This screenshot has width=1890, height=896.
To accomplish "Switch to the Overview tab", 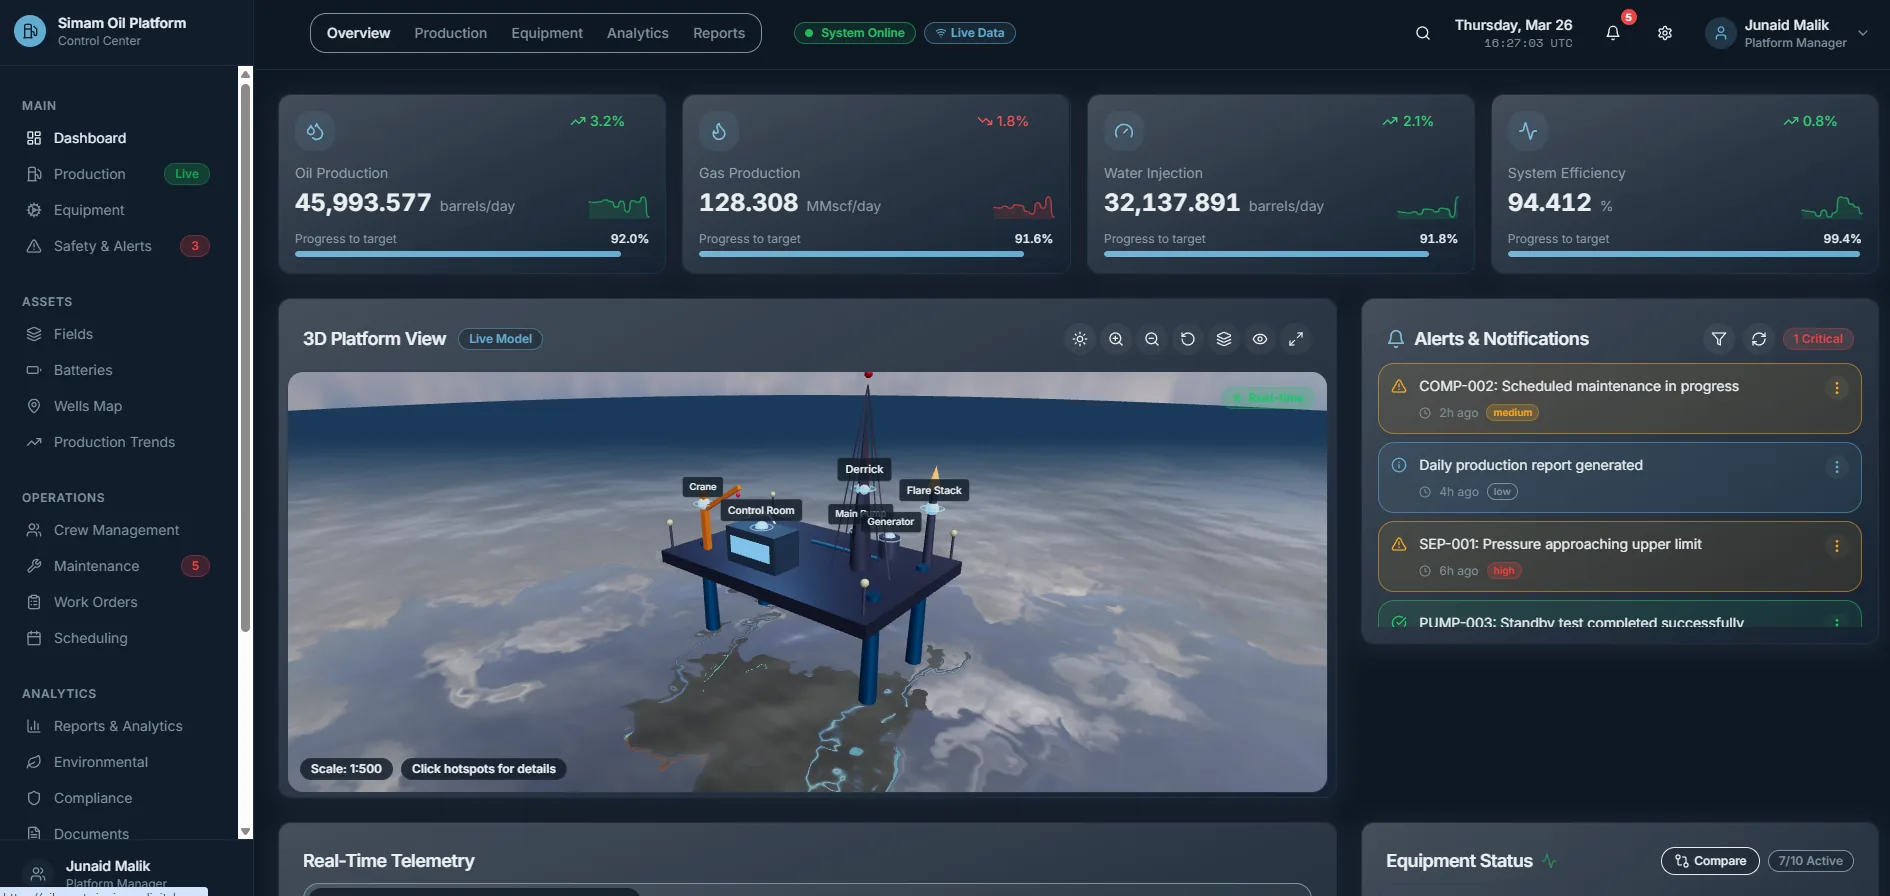I will [x=358, y=33].
